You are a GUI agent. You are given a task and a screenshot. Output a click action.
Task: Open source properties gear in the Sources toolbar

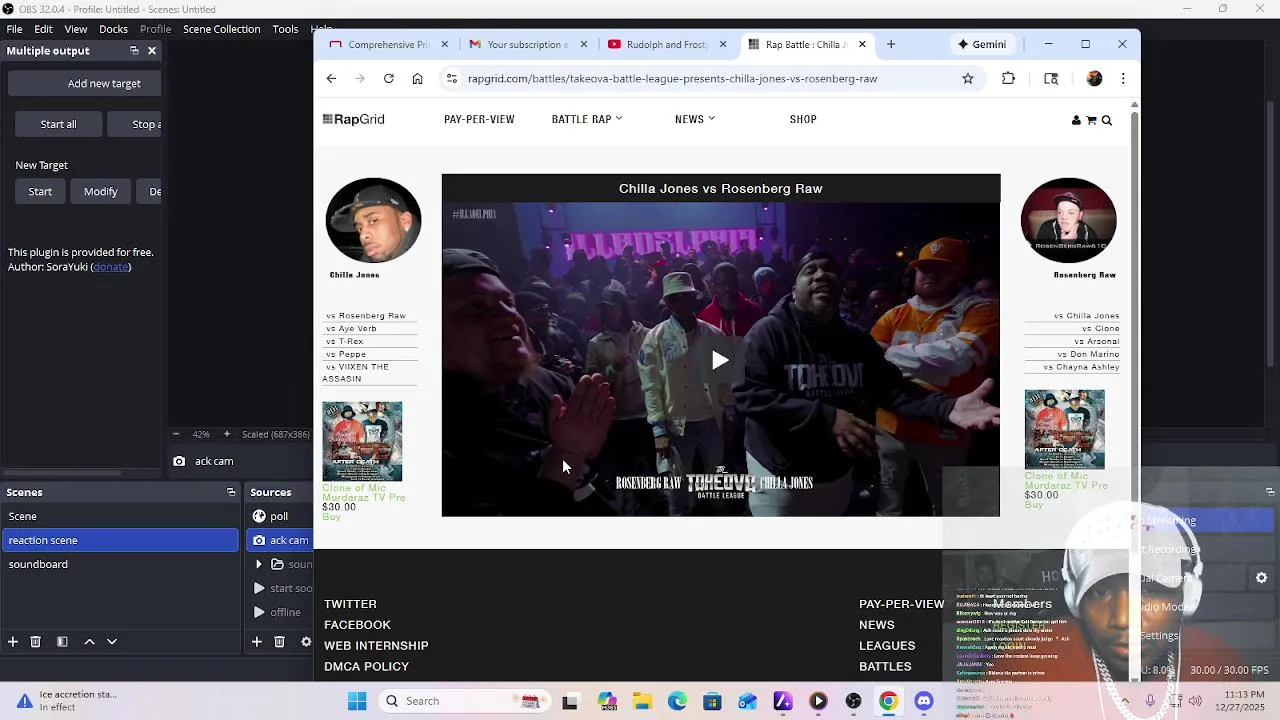(x=306, y=641)
